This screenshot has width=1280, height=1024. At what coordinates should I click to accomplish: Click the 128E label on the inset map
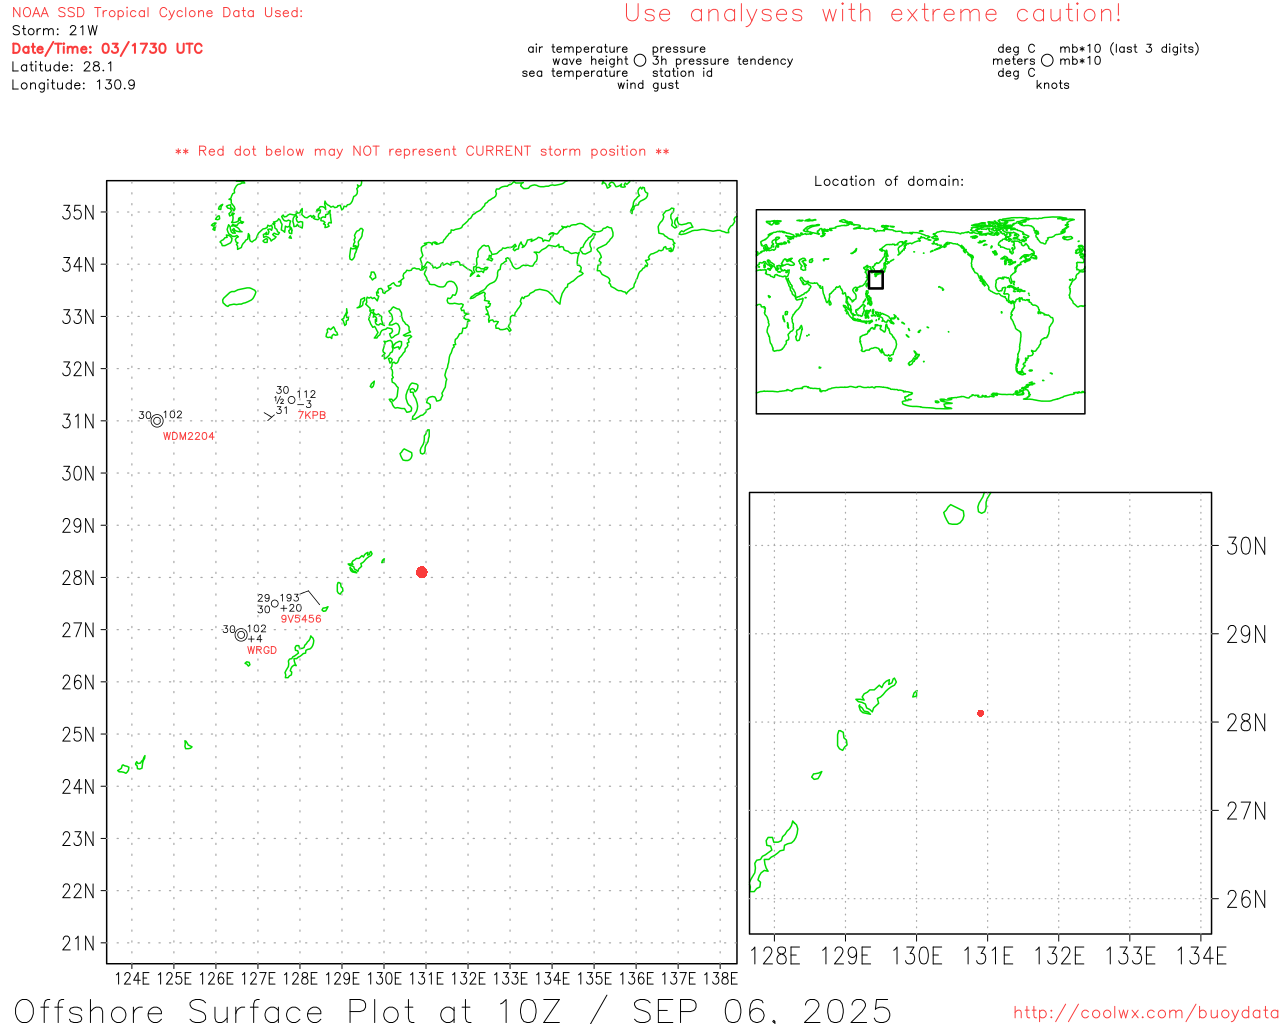775,956
